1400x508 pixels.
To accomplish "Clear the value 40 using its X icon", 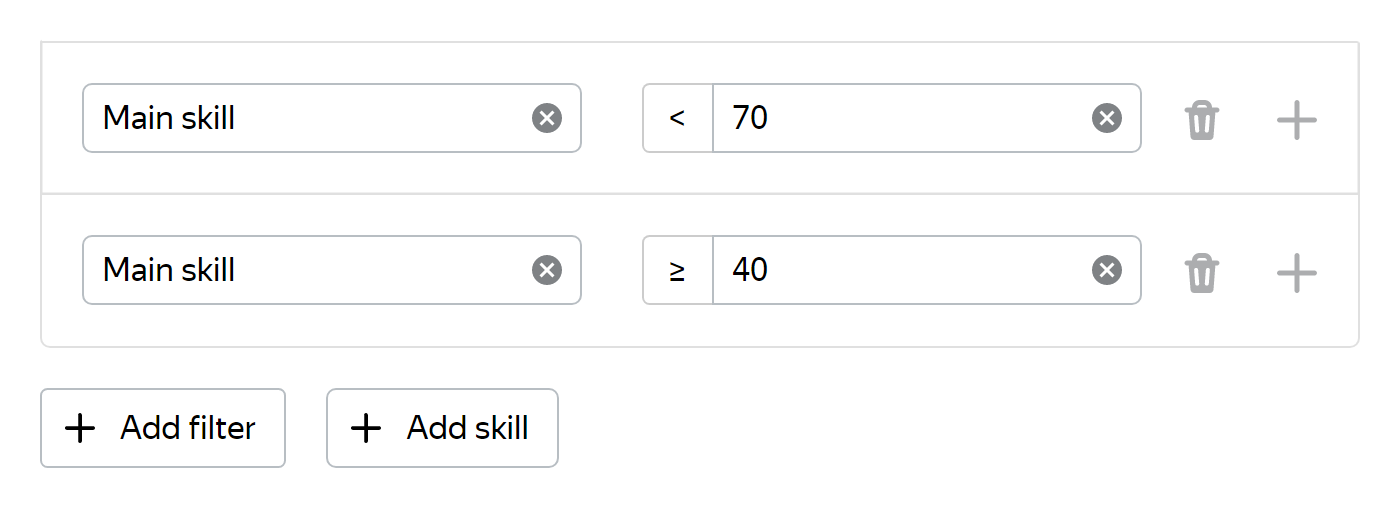I will [1106, 271].
